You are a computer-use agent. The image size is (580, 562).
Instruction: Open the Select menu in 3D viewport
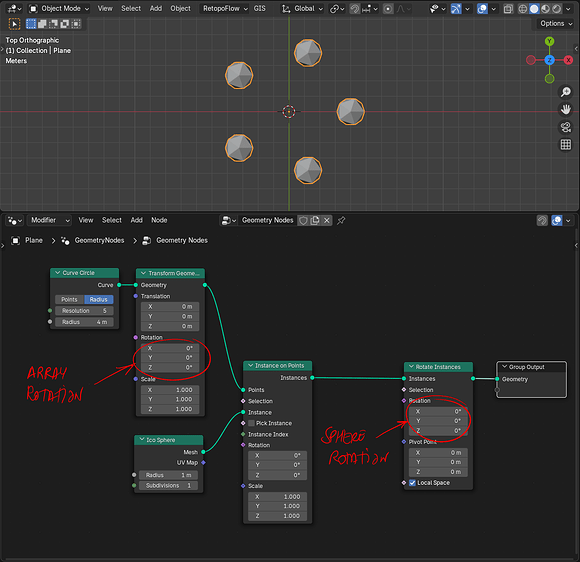pyautogui.click(x=131, y=9)
